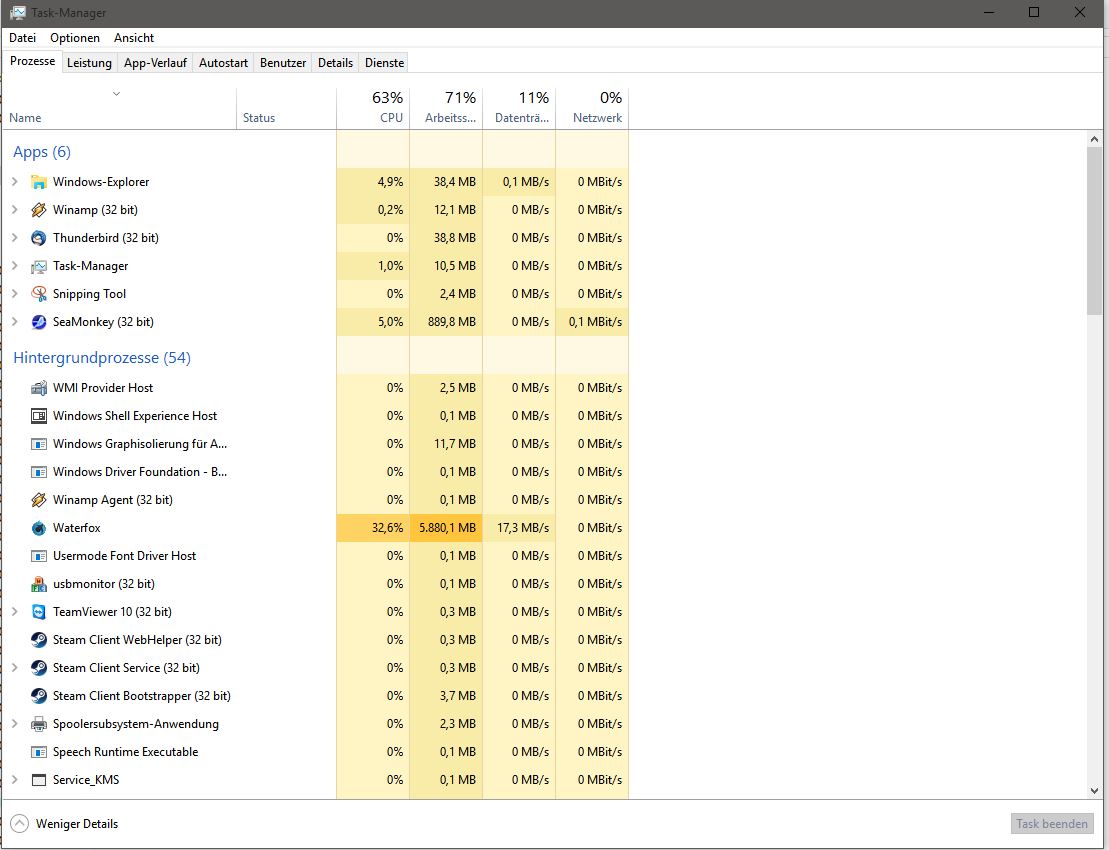Open the Datei menu
This screenshot has height=850, width=1109.
[x=23, y=38]
